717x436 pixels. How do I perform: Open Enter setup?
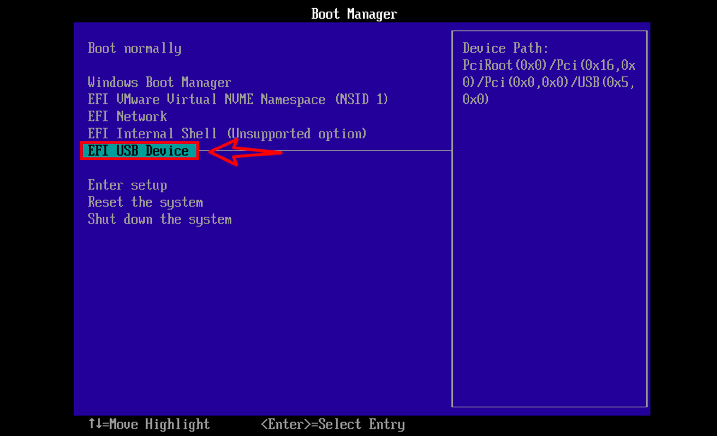pos(127,185)
